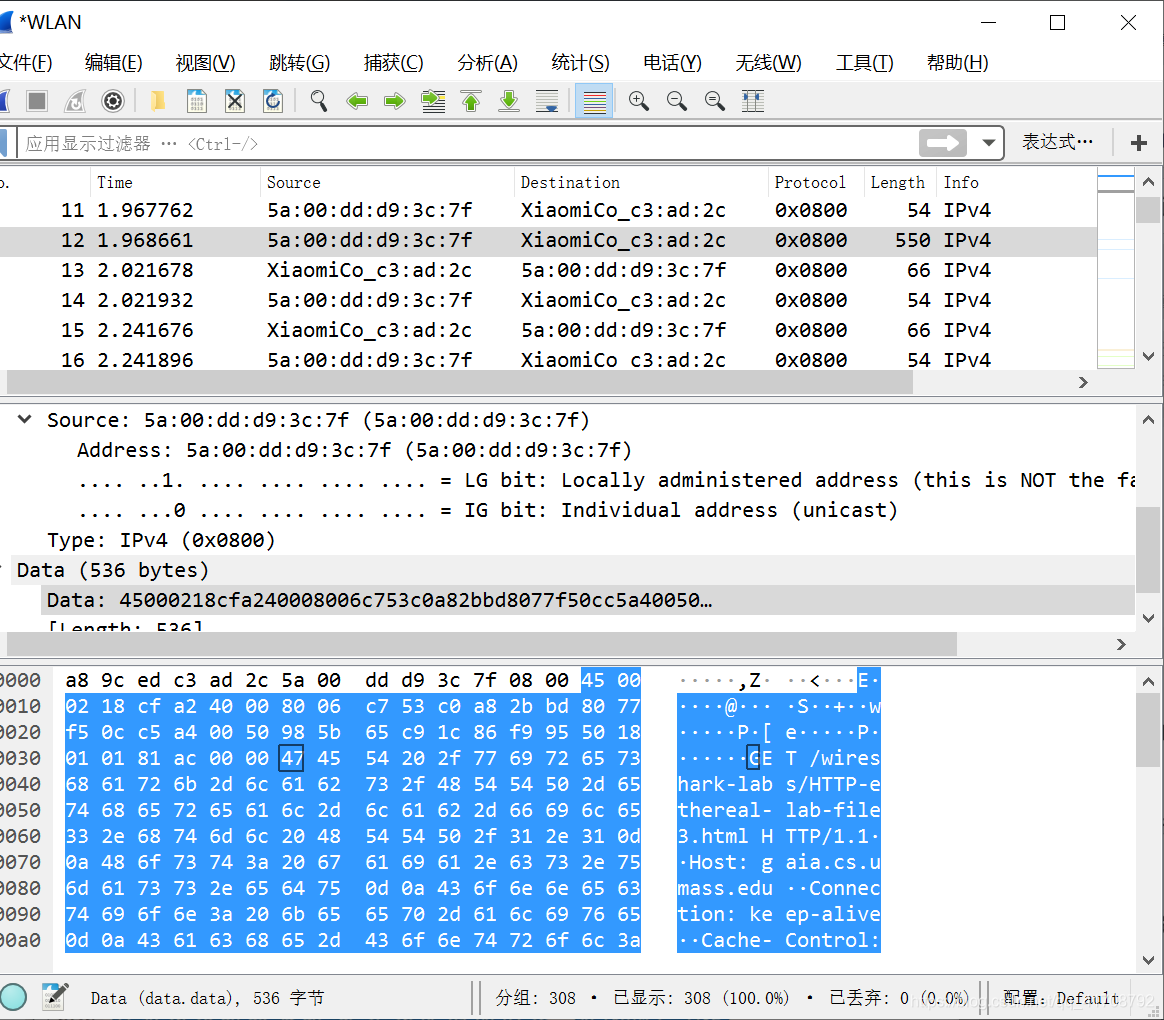
Task: Open the 统计(S) menu
Action: pos(581,63)
